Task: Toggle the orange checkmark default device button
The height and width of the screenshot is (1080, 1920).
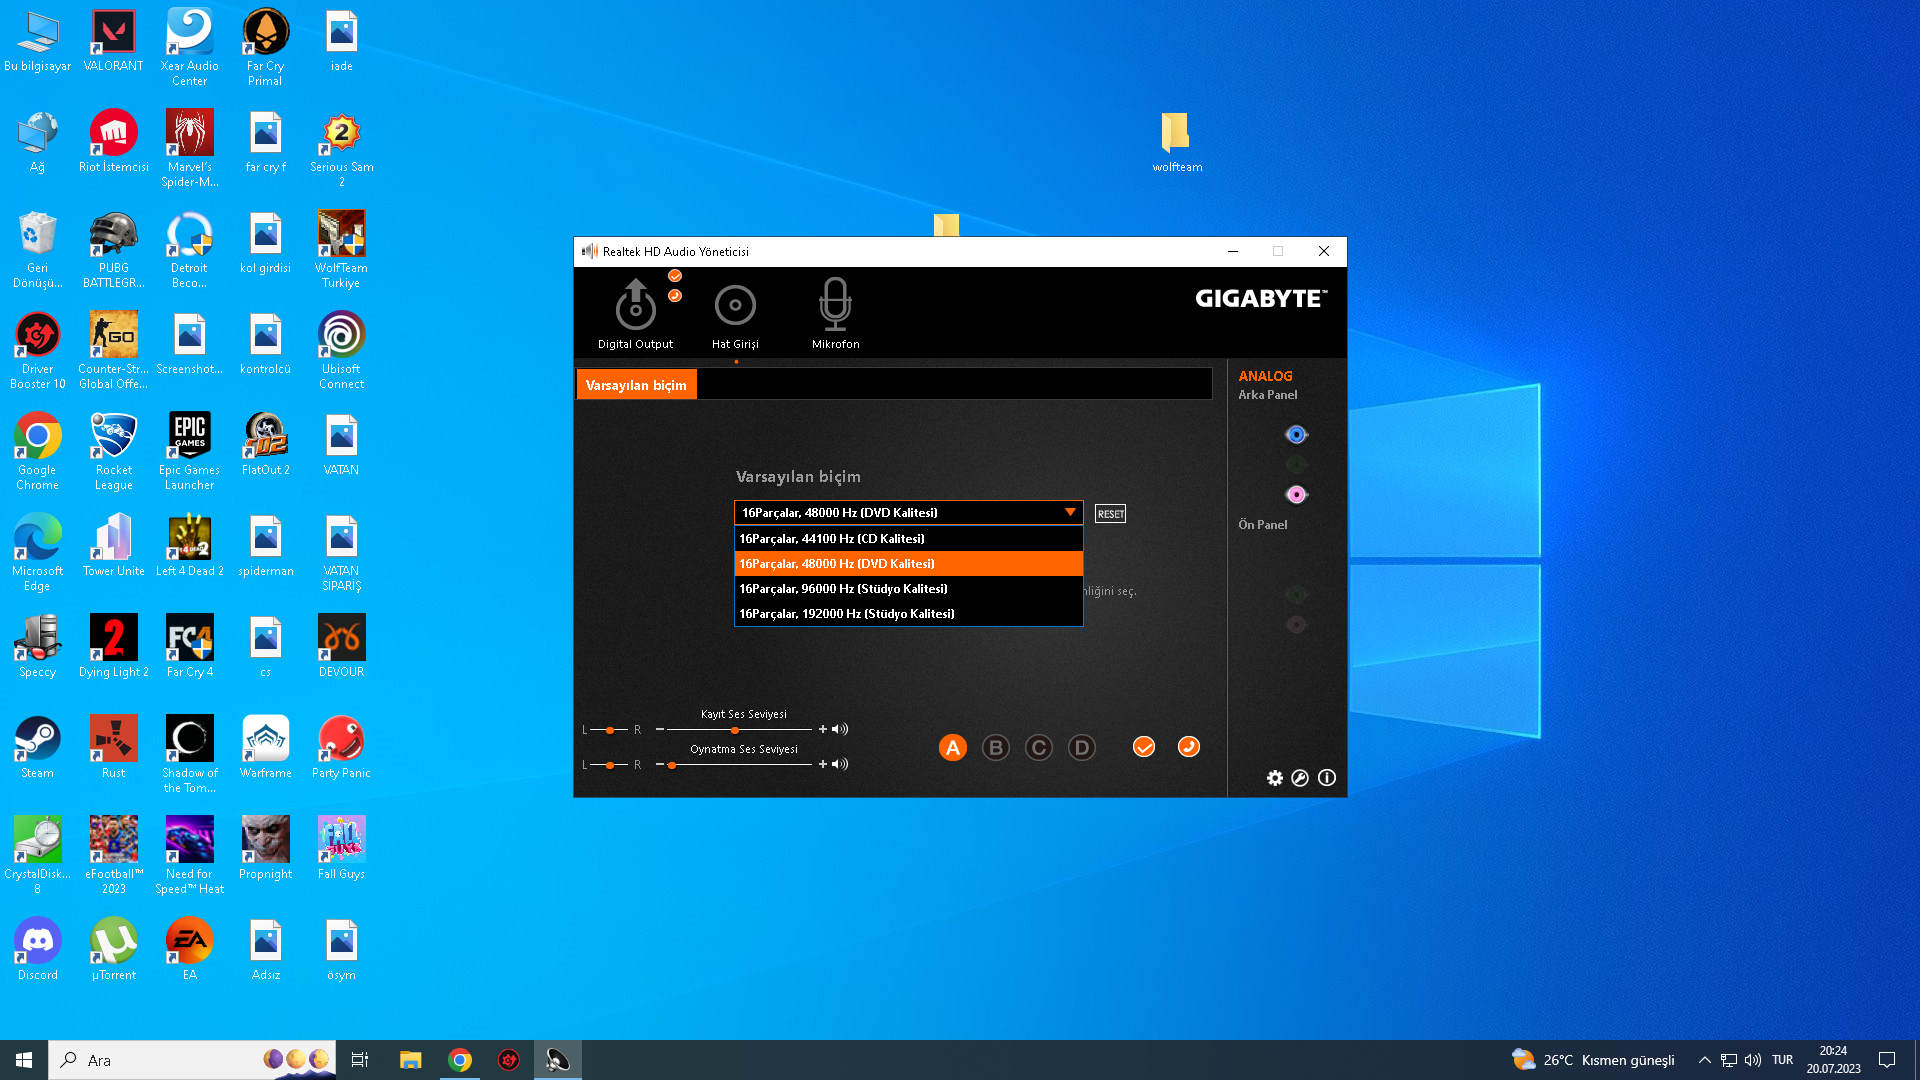Action: 1144,747
